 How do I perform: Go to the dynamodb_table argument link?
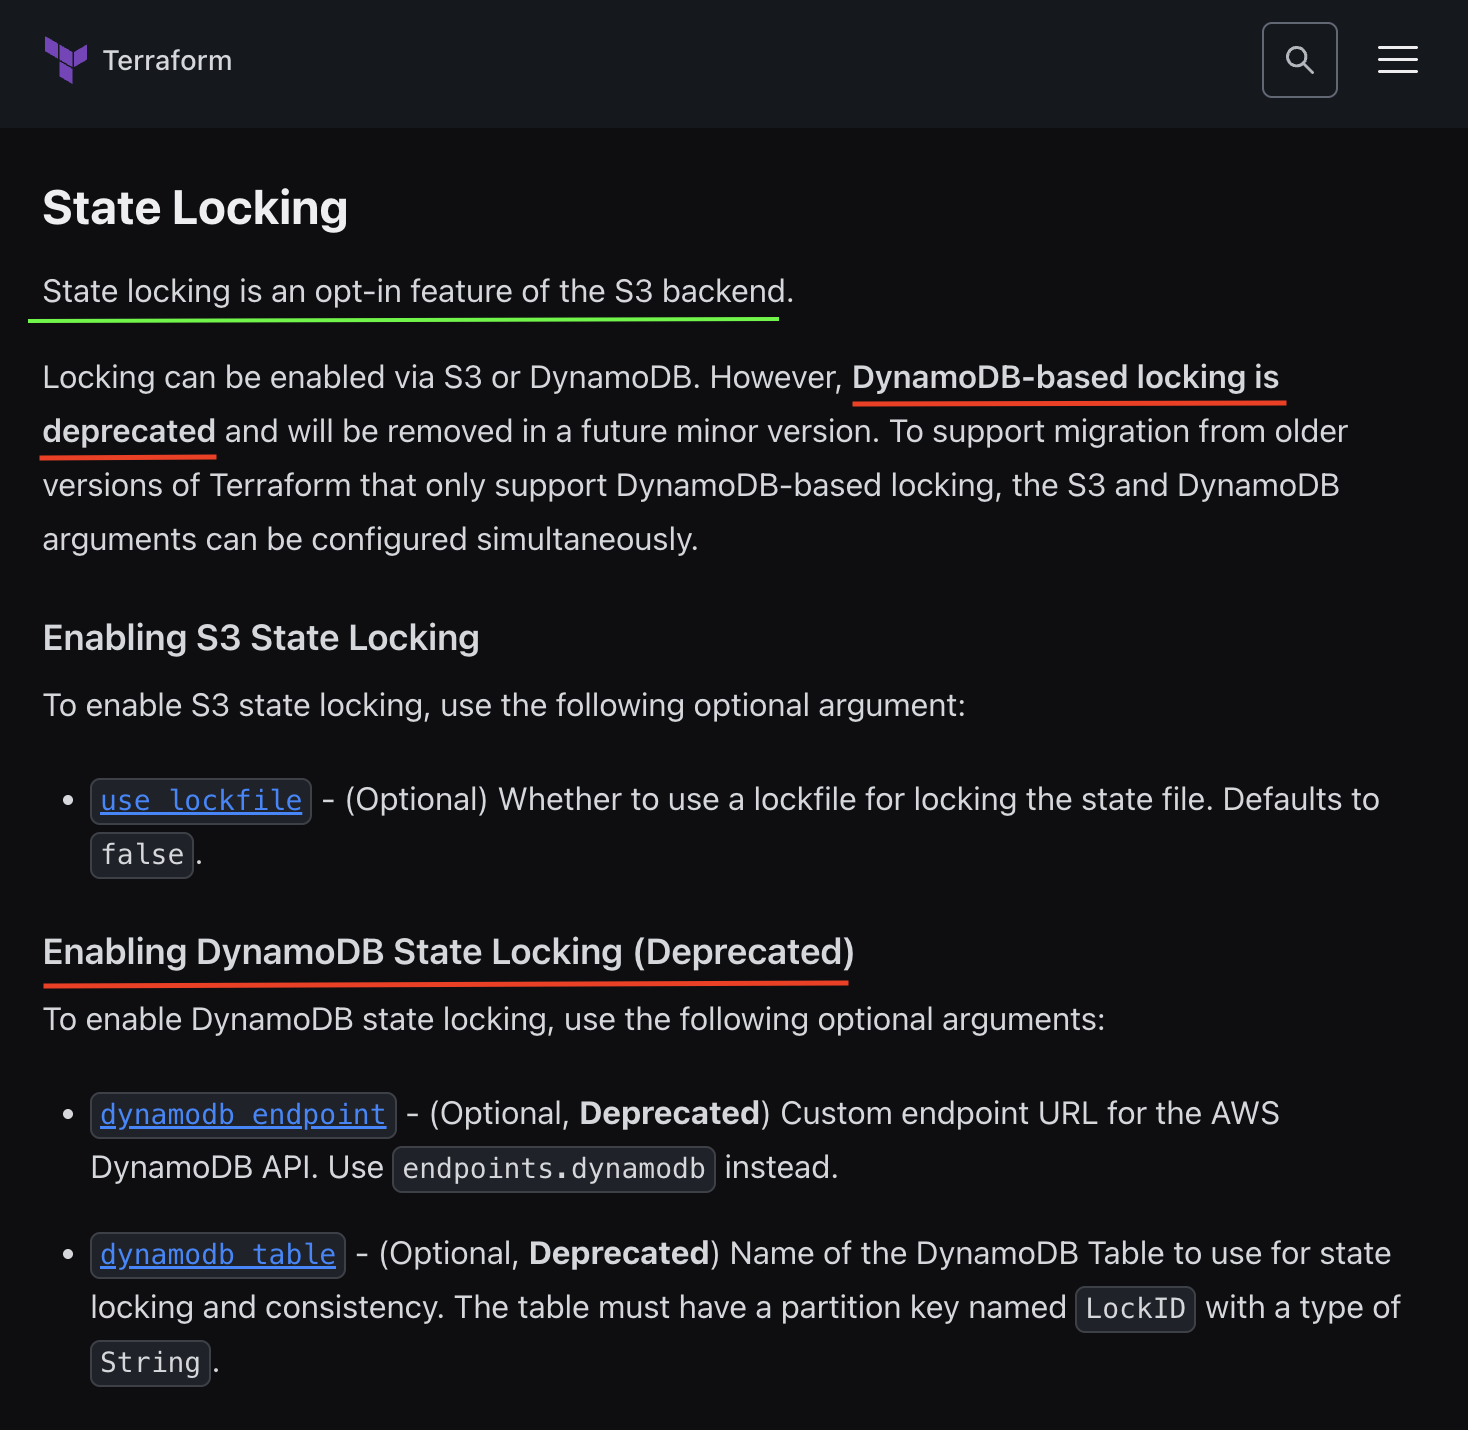pos(218,1255)
